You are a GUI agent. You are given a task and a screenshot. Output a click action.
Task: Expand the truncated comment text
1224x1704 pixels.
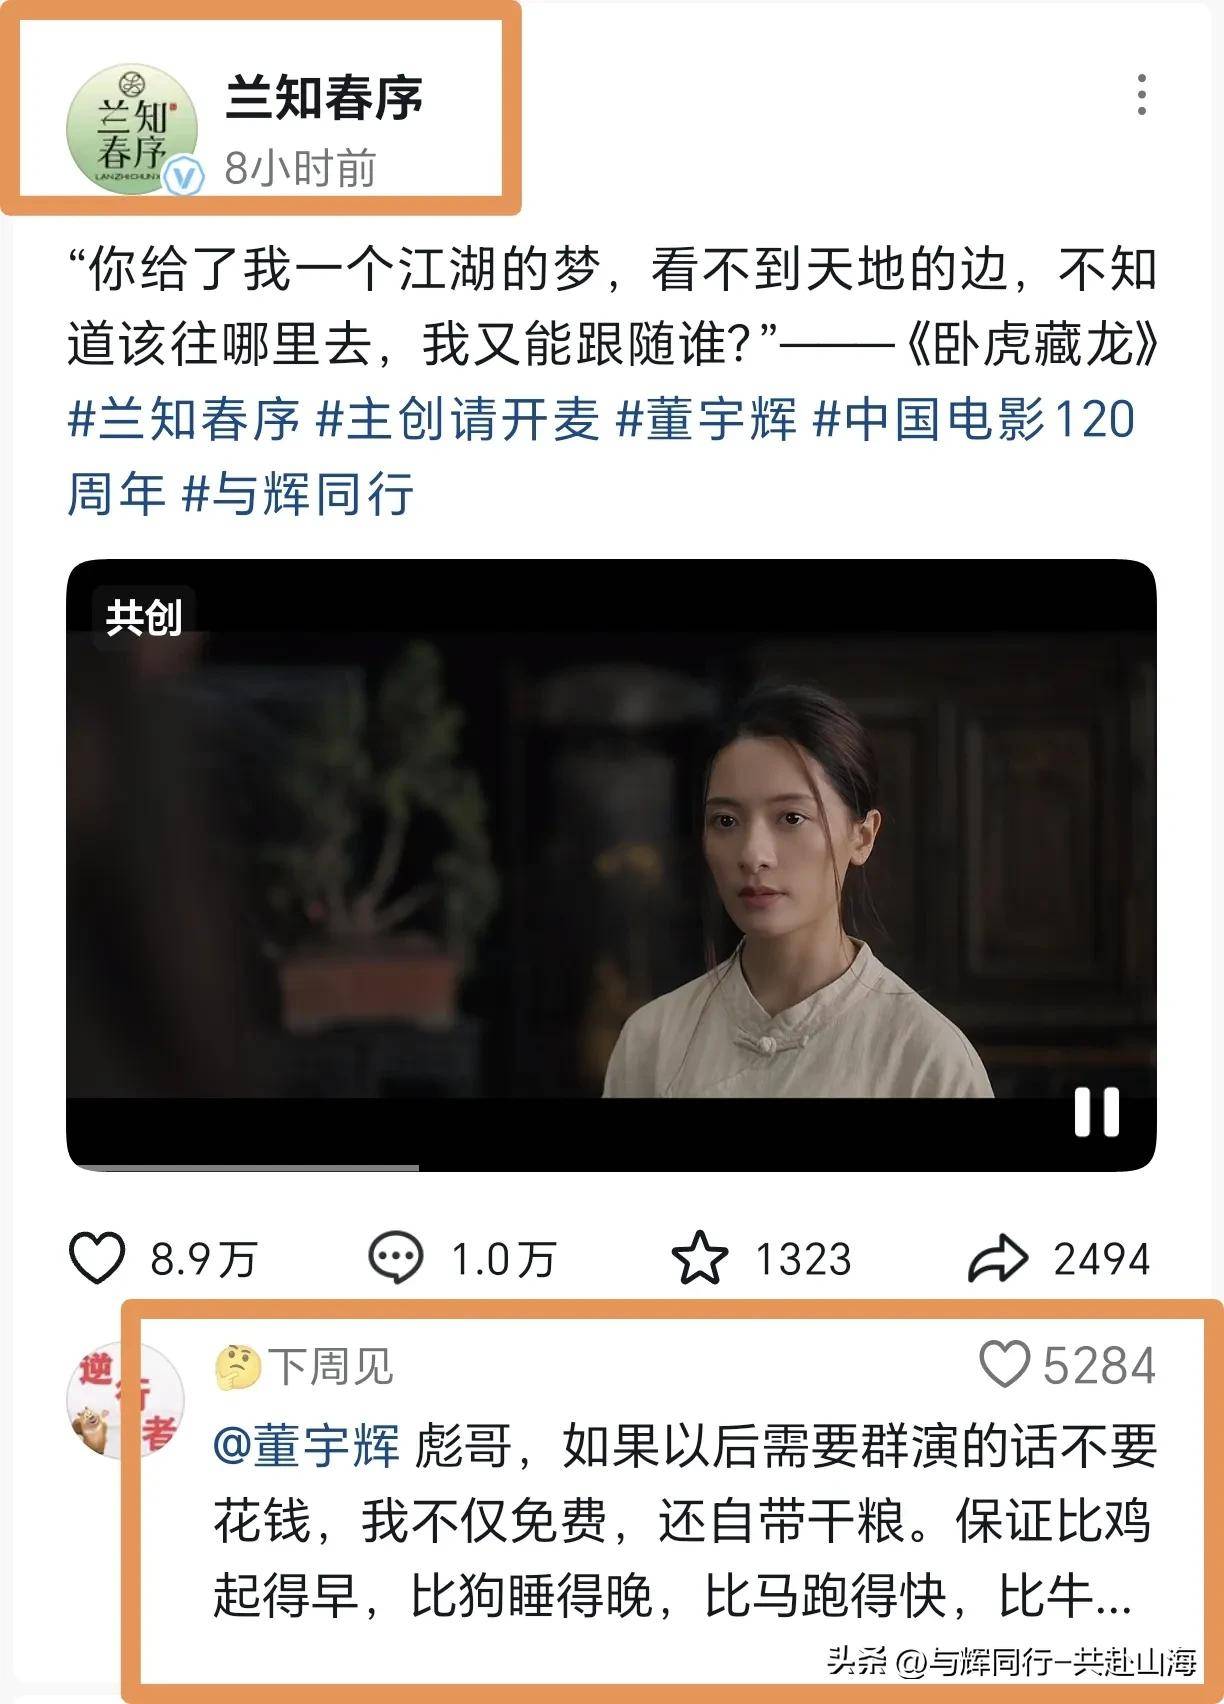[x=1112, y=1596]
